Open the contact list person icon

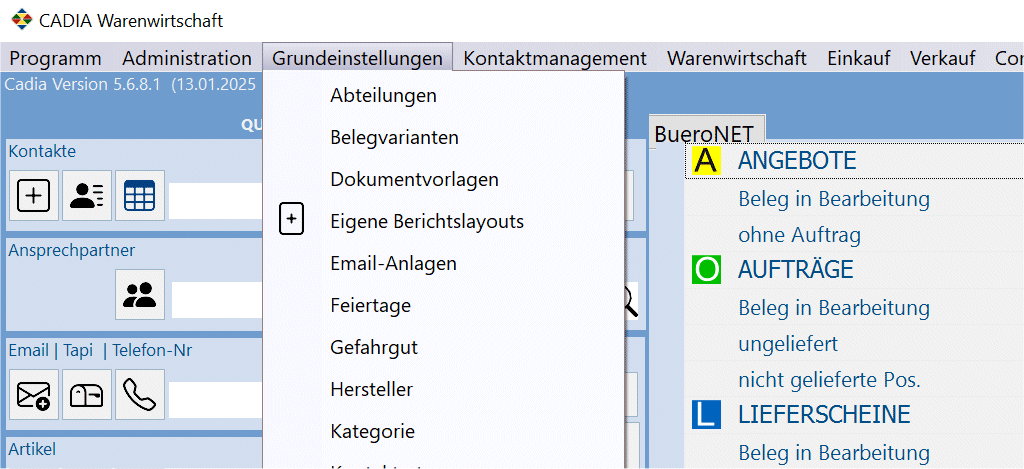coord(87,196)
